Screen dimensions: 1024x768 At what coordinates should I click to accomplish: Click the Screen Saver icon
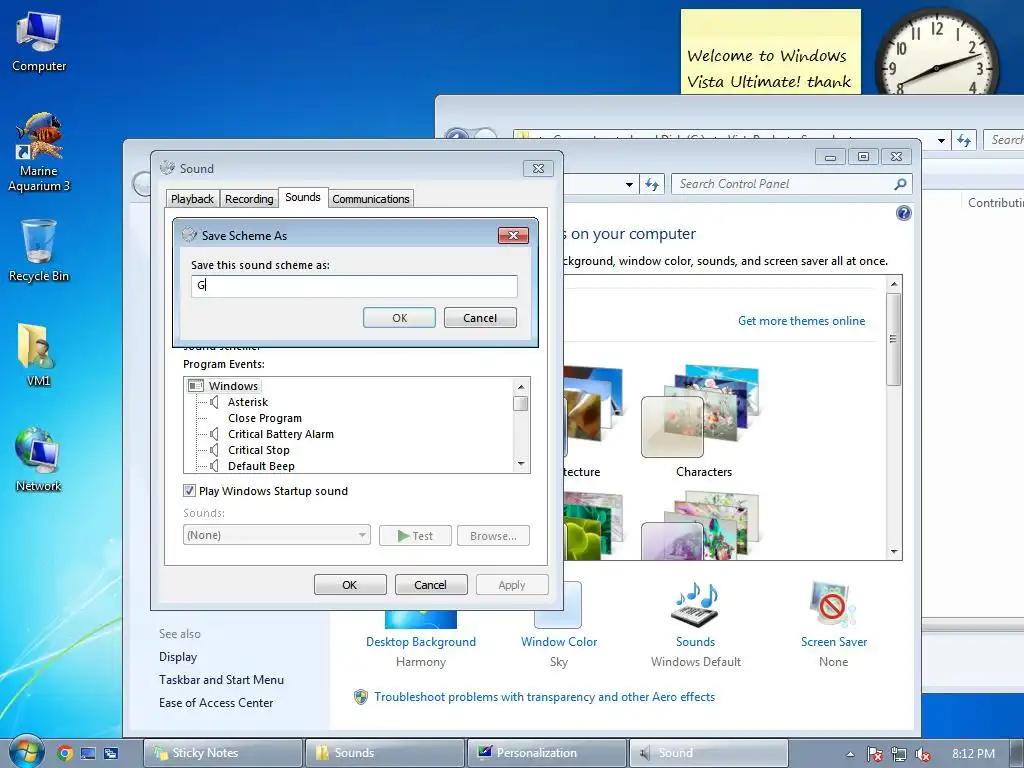click(x=833, y=604)
